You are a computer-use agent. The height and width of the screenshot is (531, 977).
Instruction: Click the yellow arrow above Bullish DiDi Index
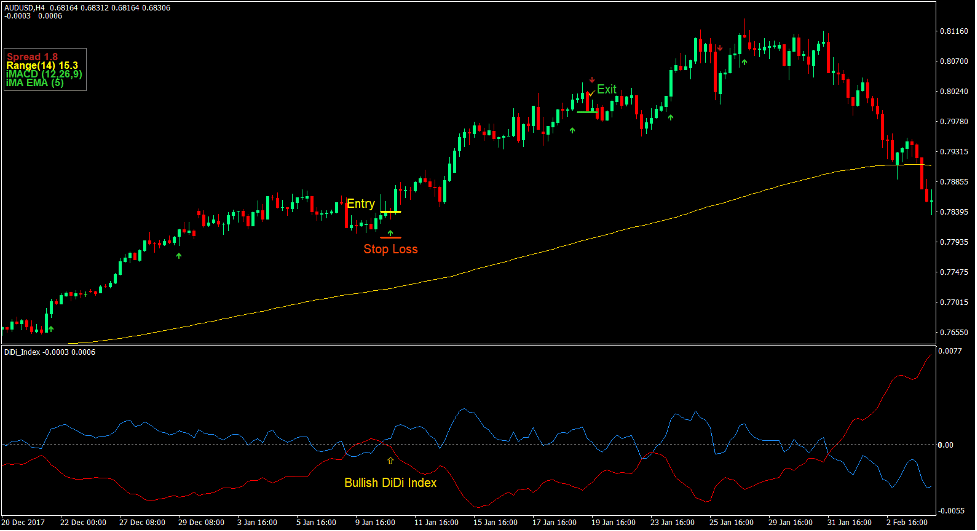[x=390, y=460]
